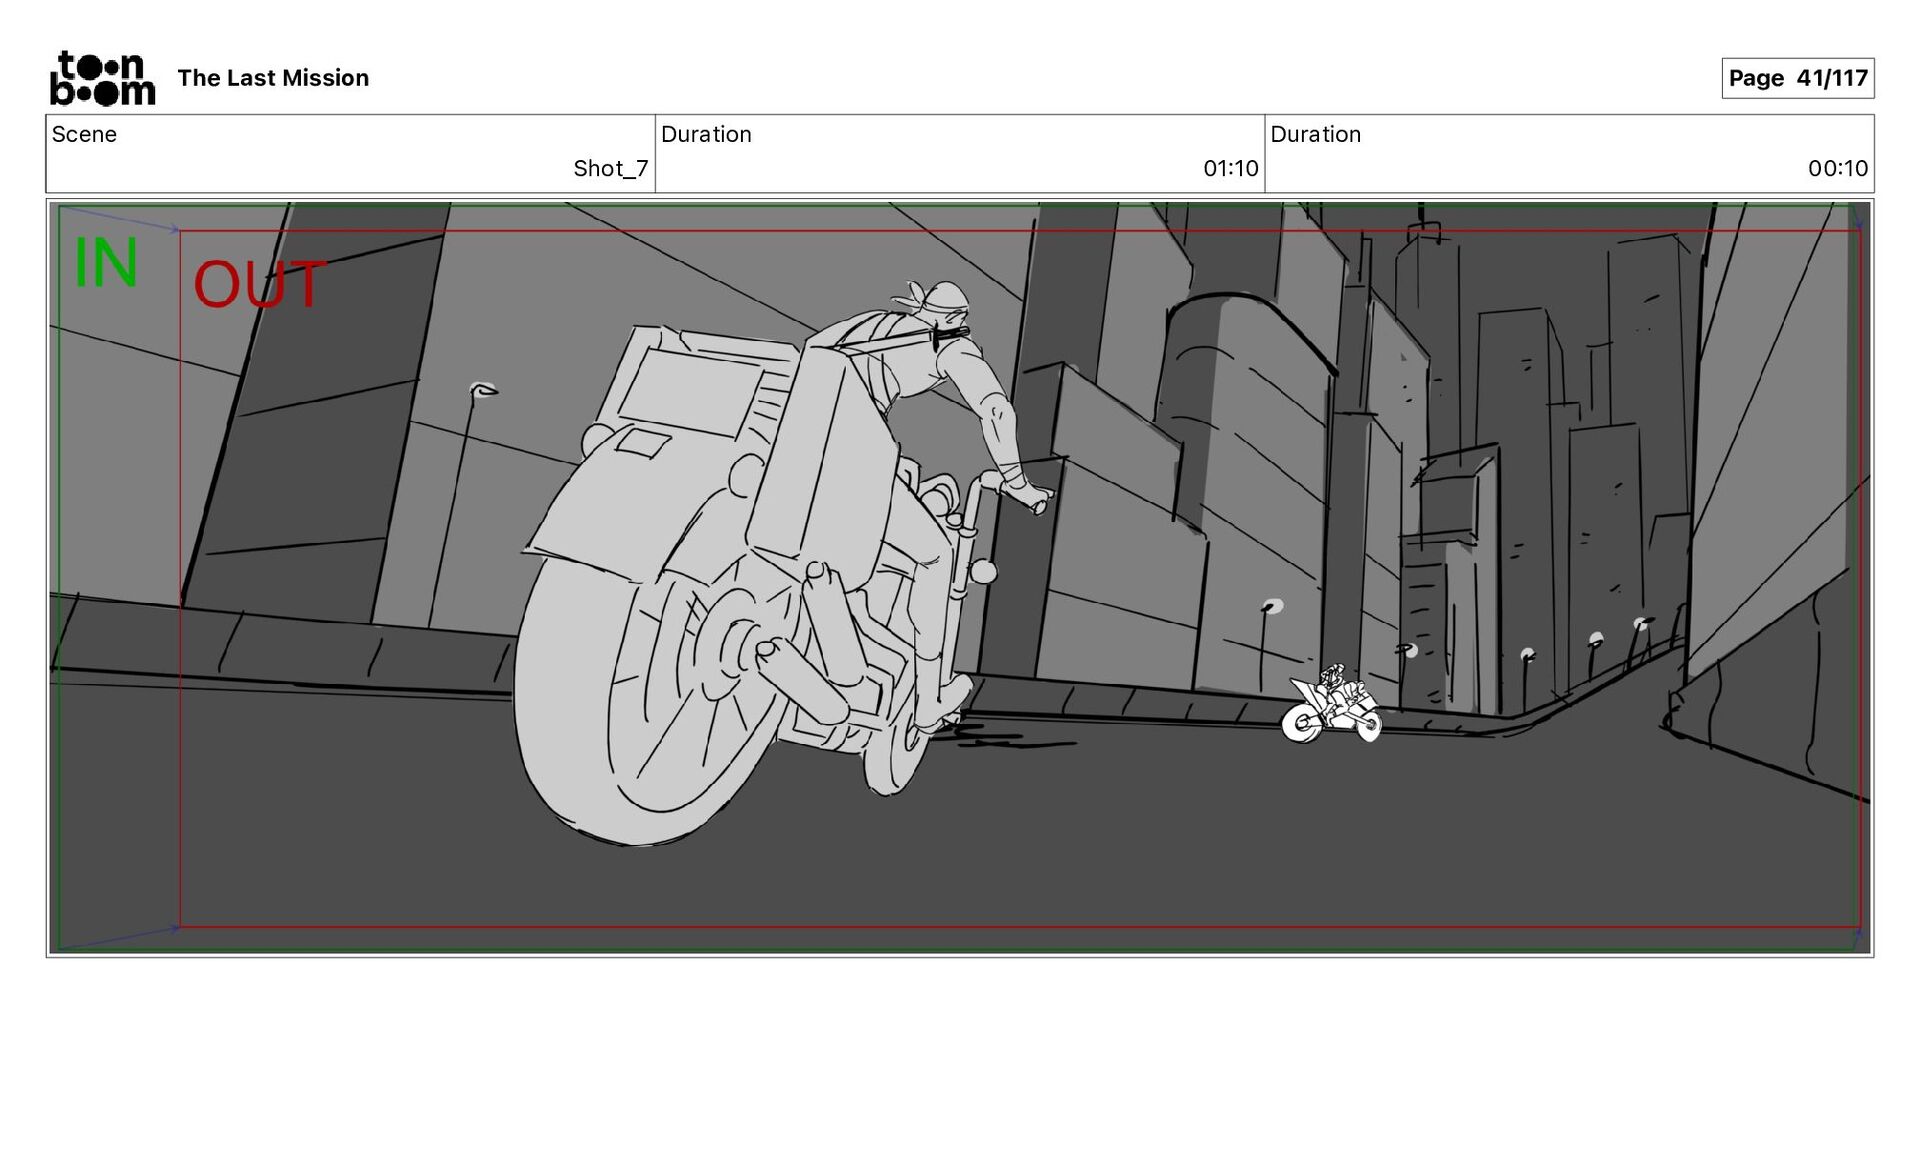
Task: Click the 'Page 41/117' box
Action: tap(1797, 78)
